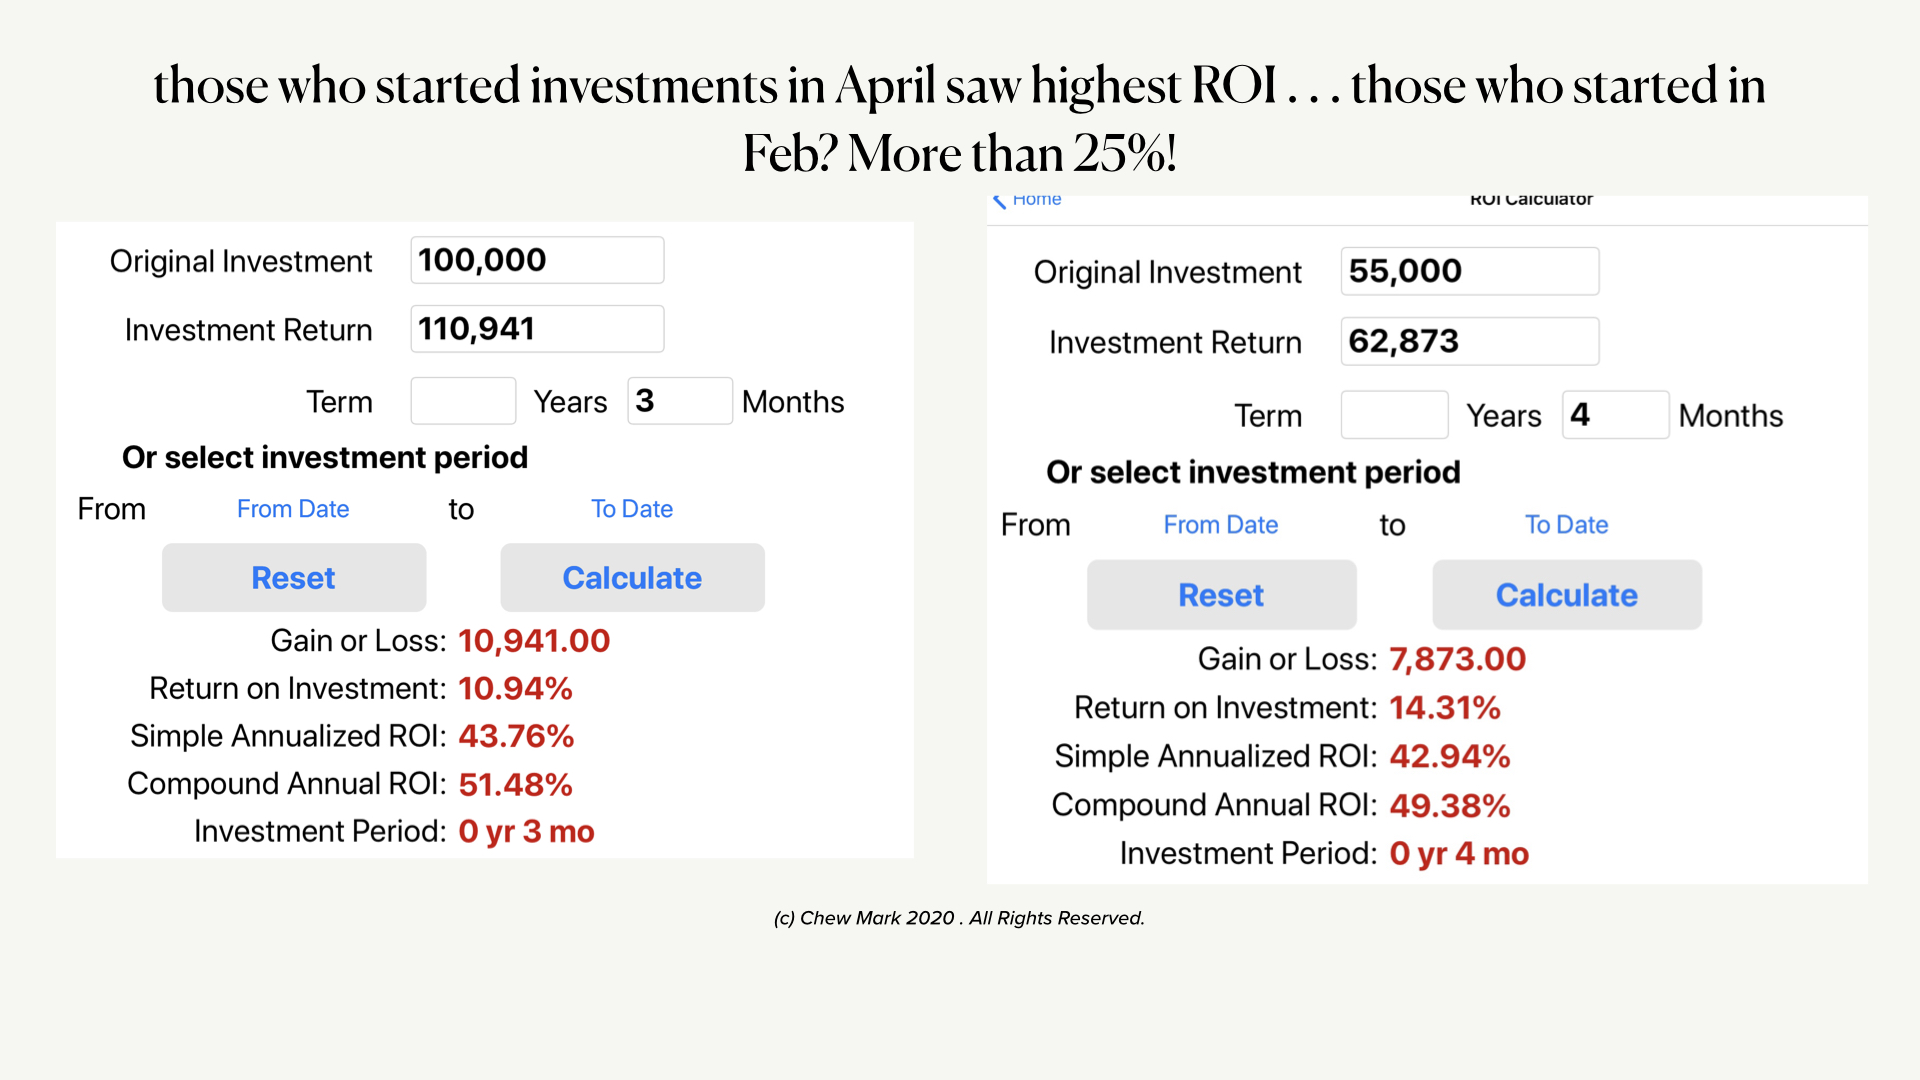
Task: Select To Date in right calculator
Action: click(1566, 525)
